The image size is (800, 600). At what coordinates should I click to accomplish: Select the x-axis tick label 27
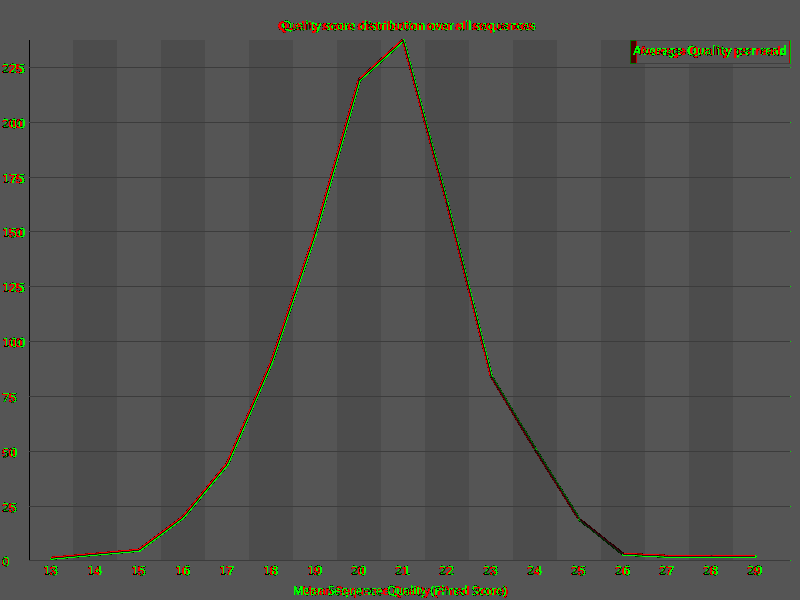pos(667,570)
